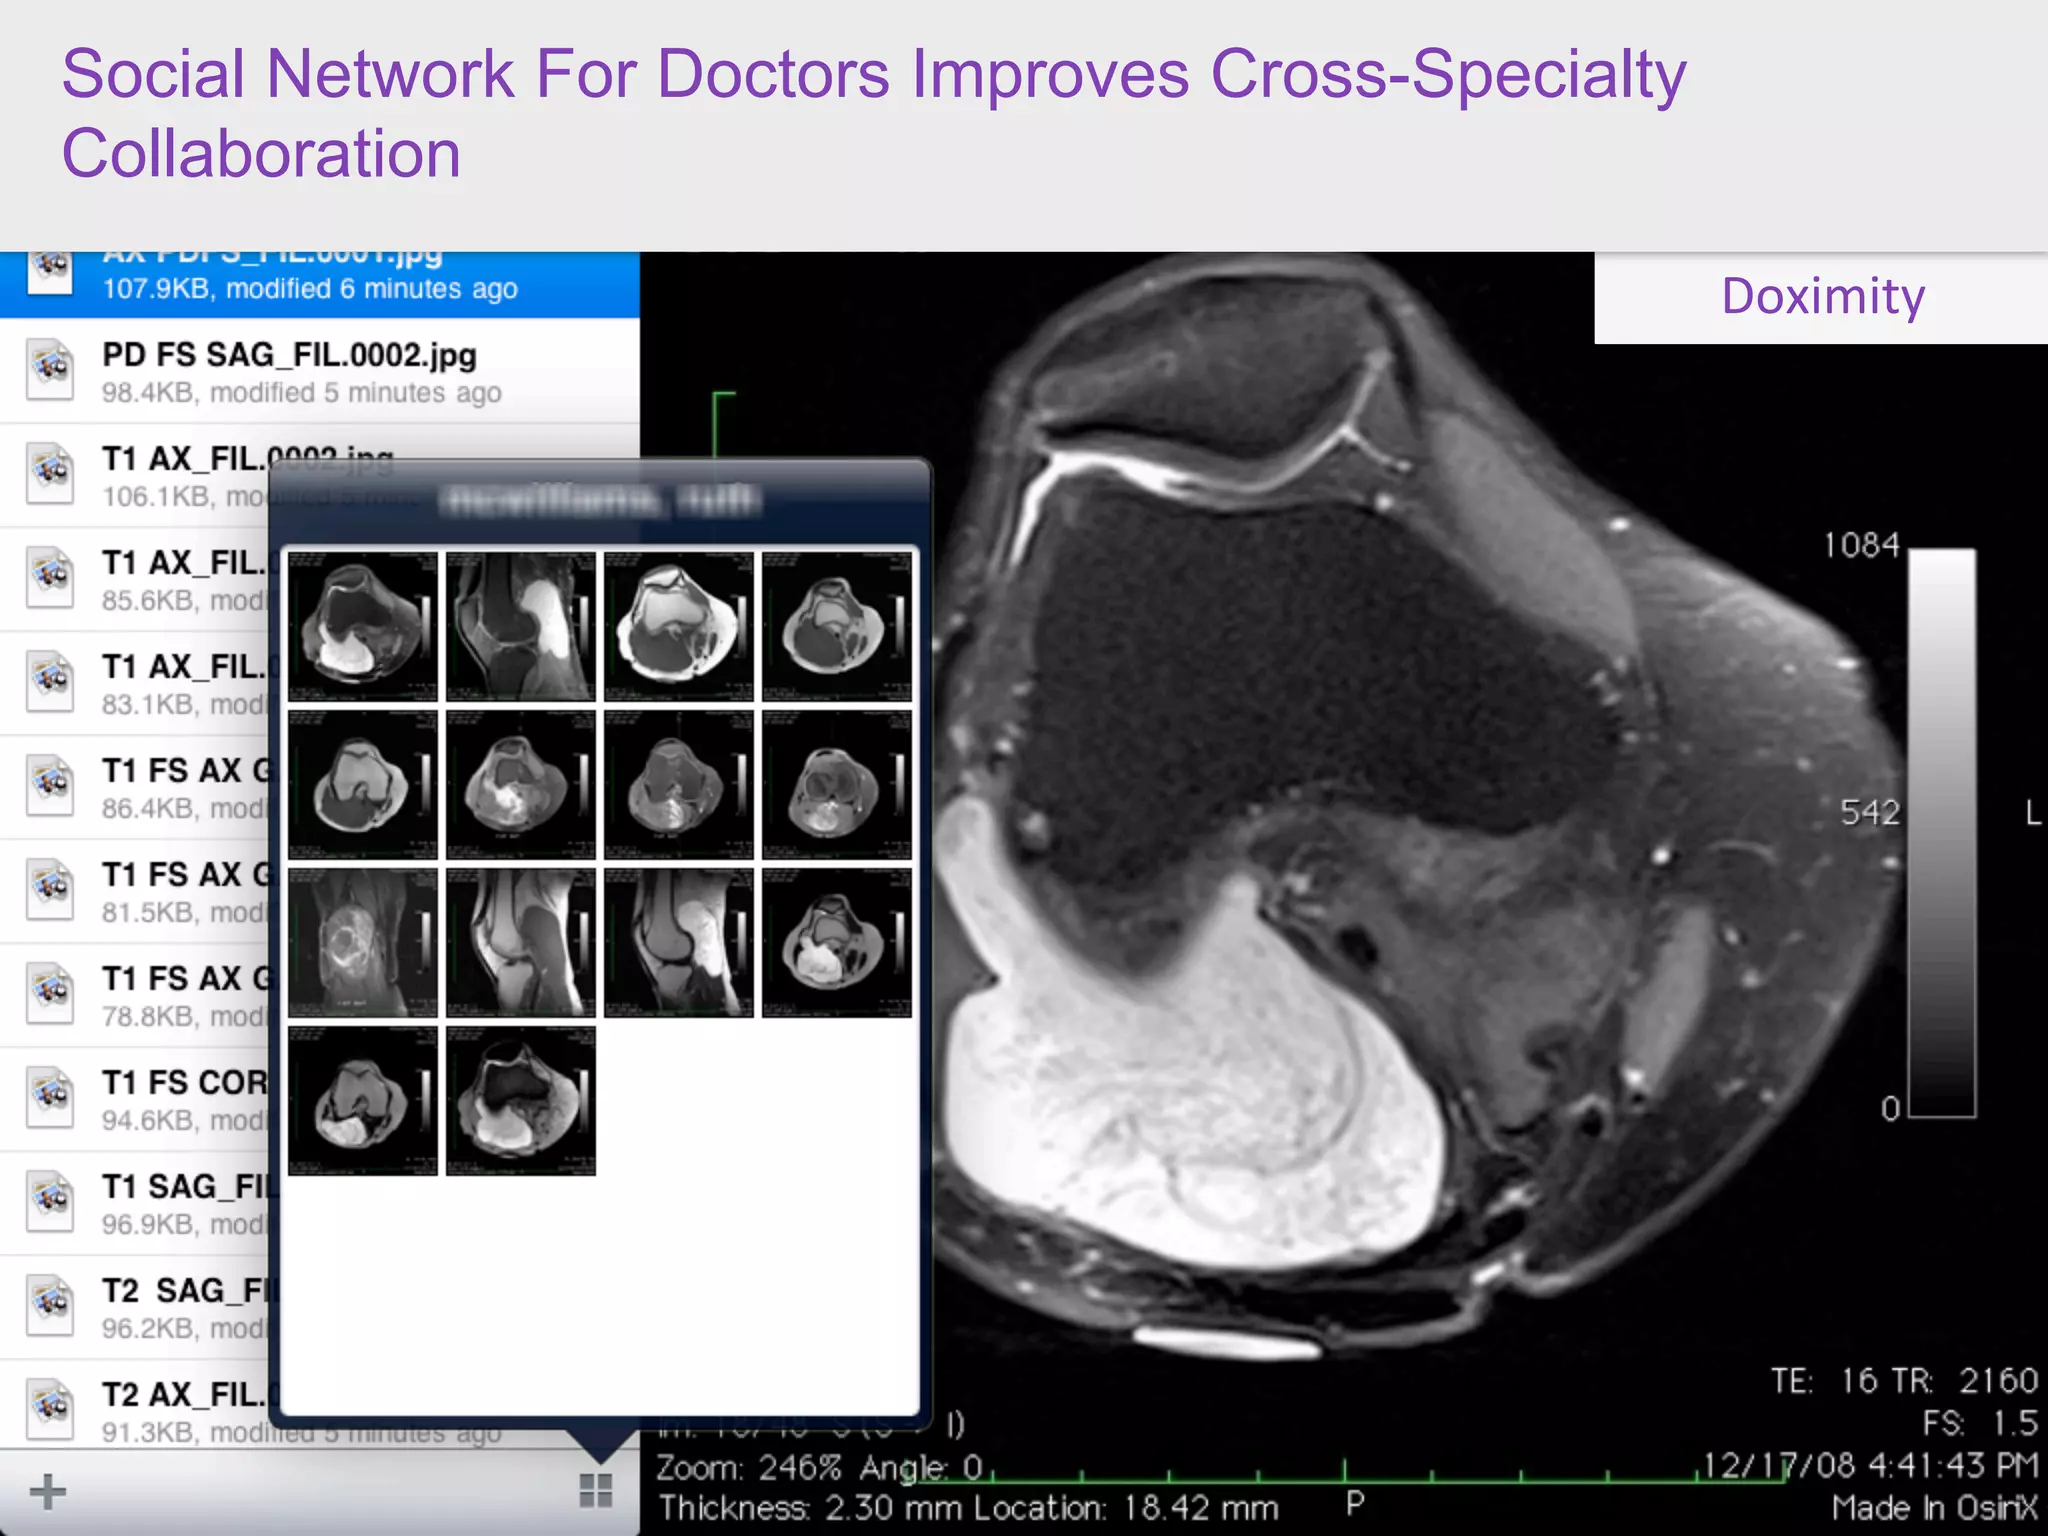This screenshot has width=2048, height=1536.
Task: Click file icon beside 85.6KB T1 AX file
Action: tap(50, 577)
